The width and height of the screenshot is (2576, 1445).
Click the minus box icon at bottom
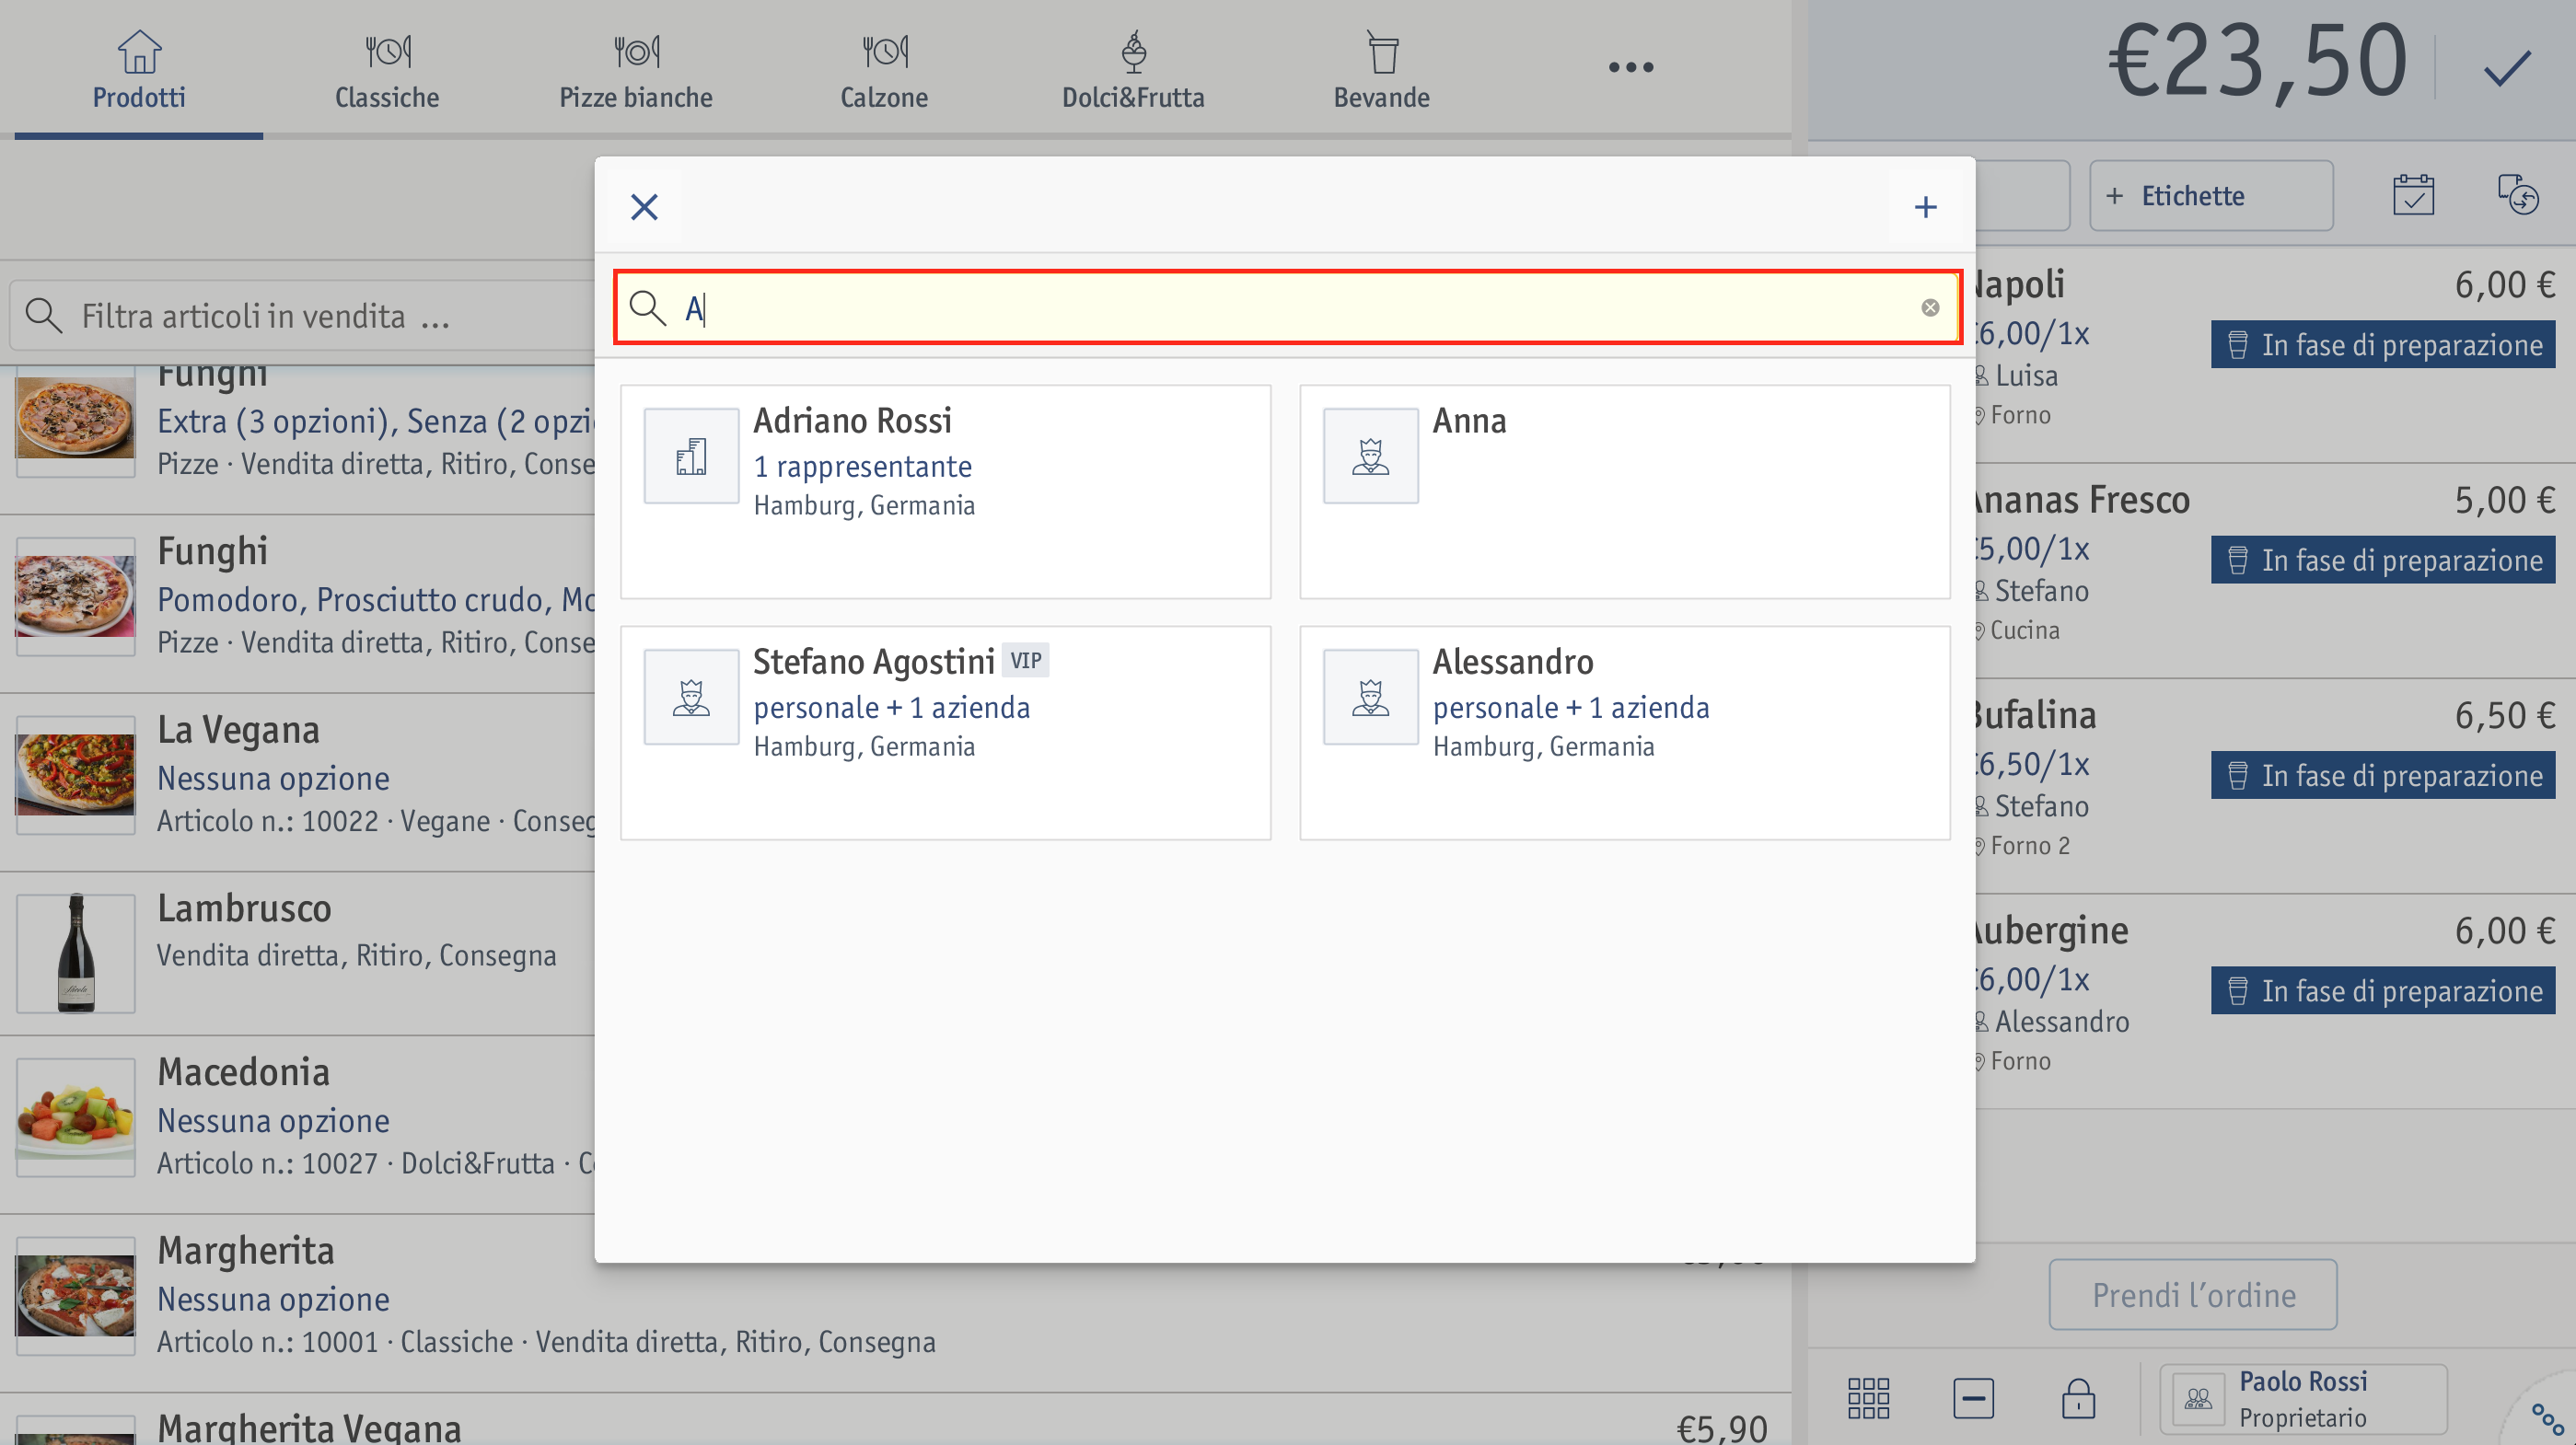point(1973,1398)
